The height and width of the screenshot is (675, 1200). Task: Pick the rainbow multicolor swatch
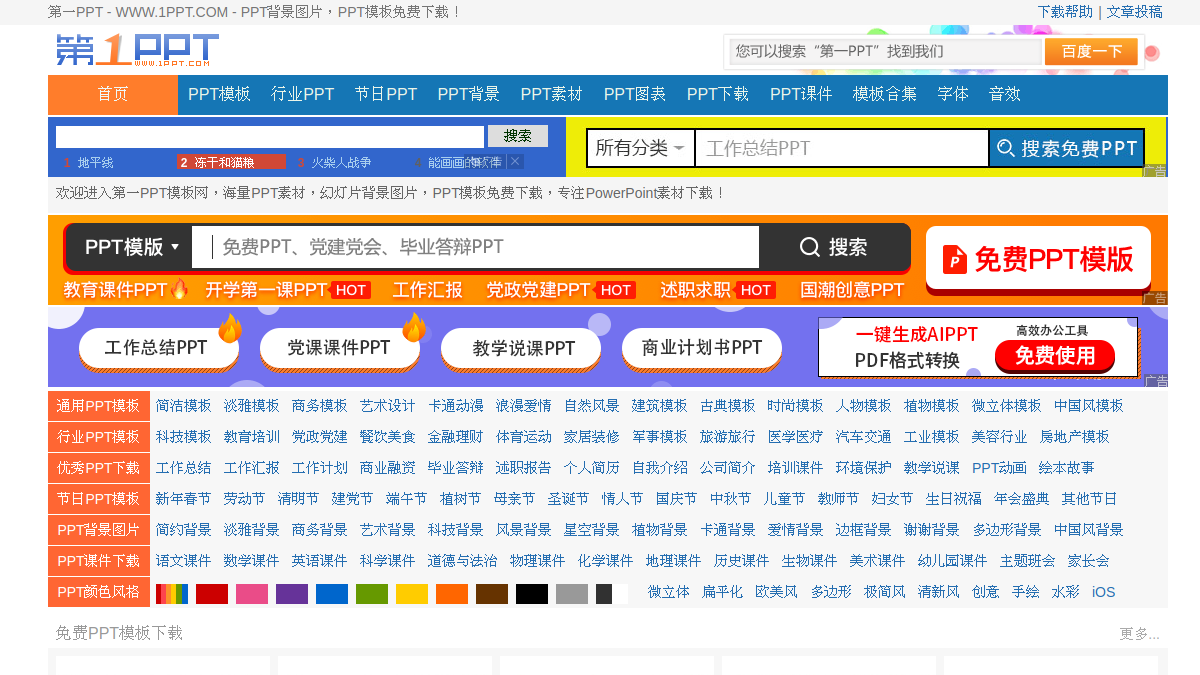tap(172, 594)
